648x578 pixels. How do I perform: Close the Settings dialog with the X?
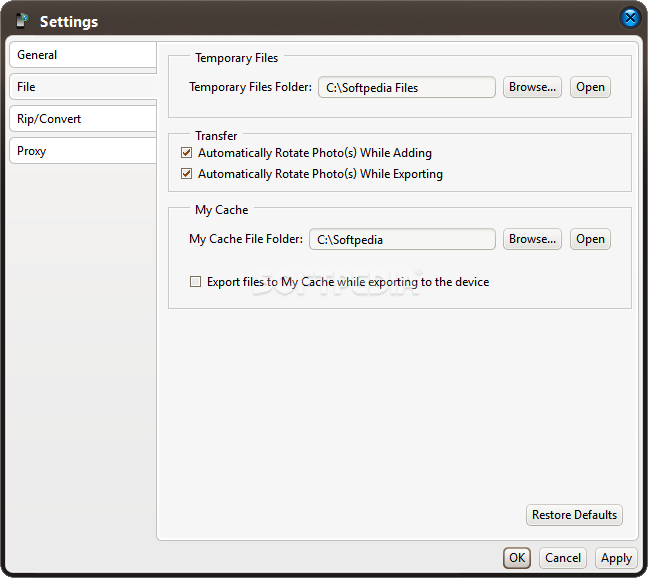(630, 18)
